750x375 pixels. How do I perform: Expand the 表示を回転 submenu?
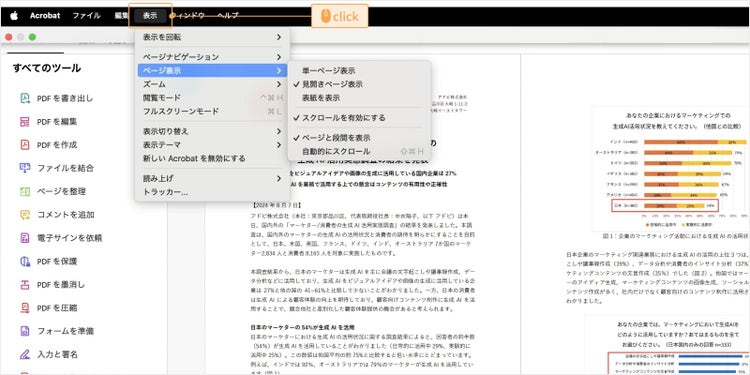pyautogui.click(x=212, y=37)
